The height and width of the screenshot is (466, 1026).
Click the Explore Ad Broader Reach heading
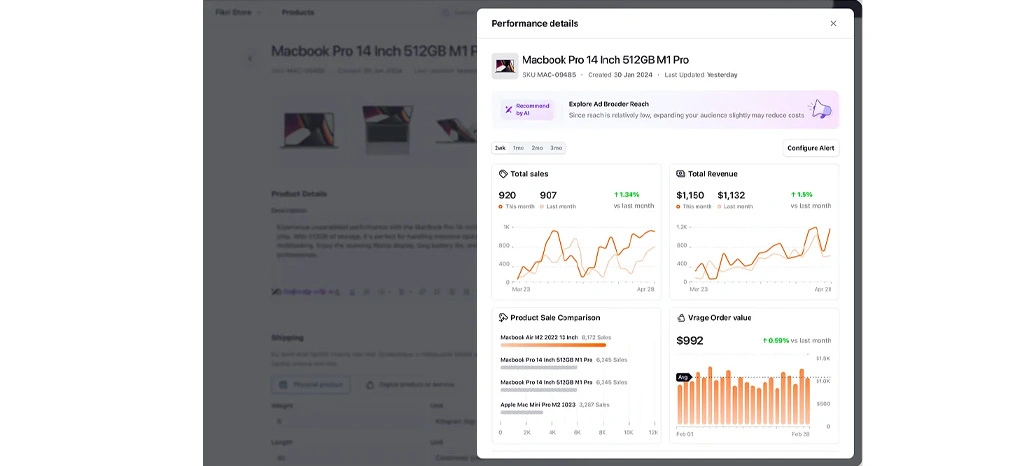[609, 104]
